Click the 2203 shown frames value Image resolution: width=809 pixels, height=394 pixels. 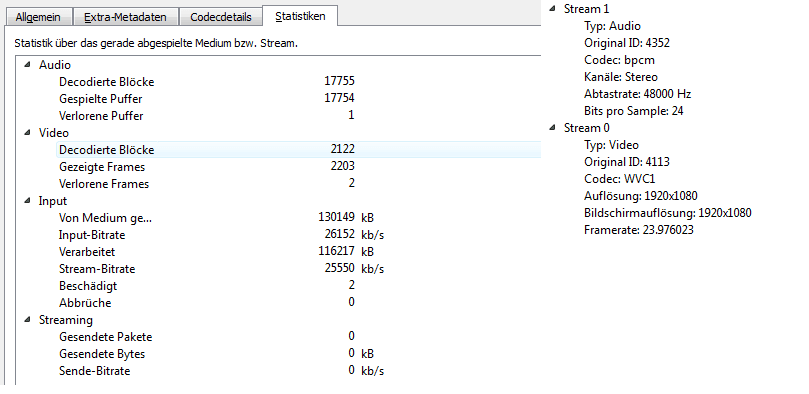point(343,167)
